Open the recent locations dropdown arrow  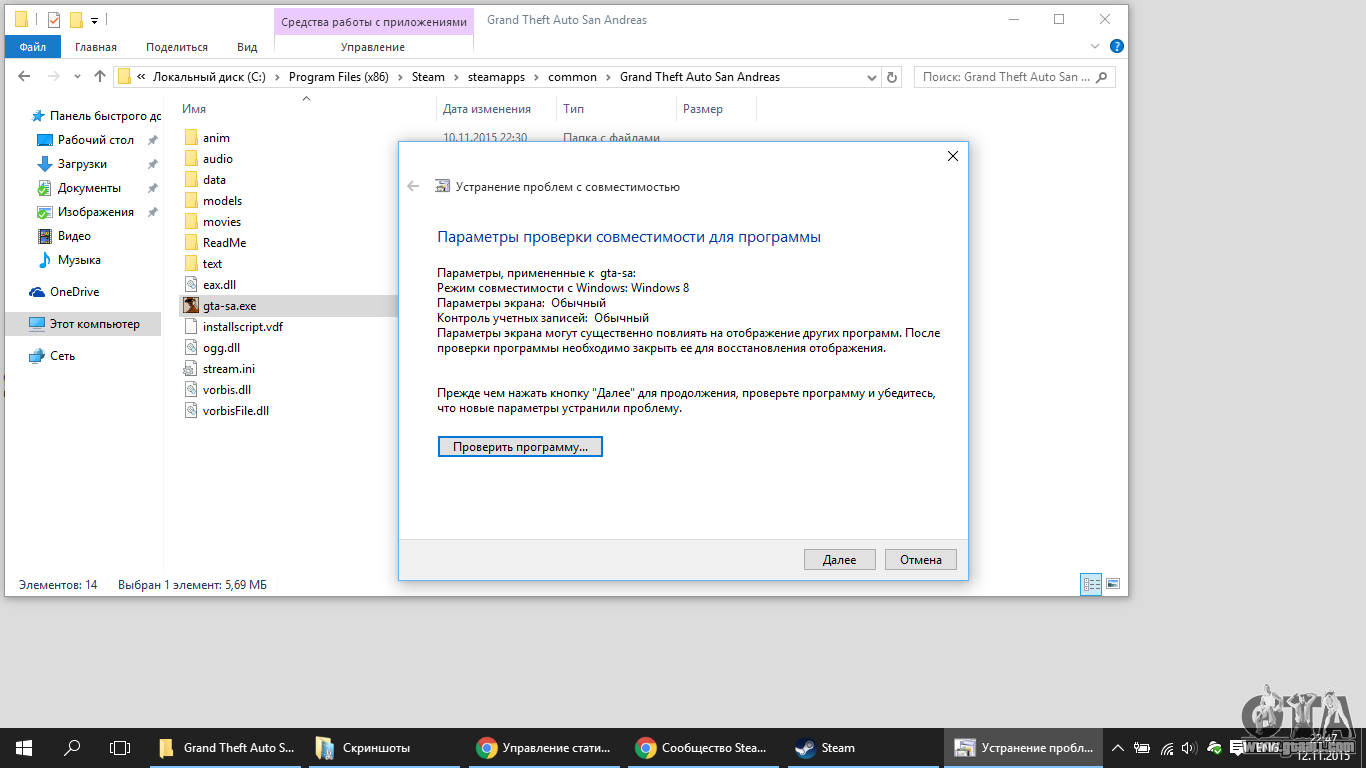tap(78, 77)
